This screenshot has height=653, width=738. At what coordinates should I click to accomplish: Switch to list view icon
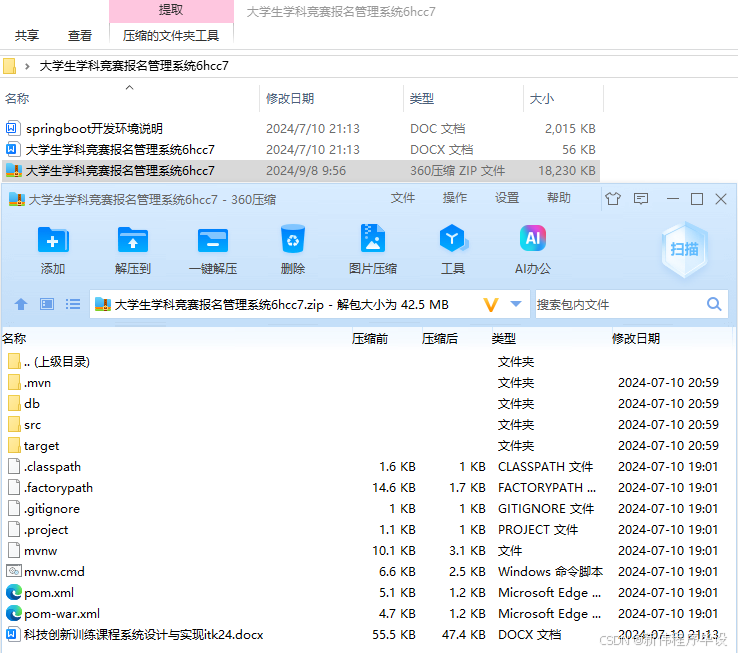[73, 304]
